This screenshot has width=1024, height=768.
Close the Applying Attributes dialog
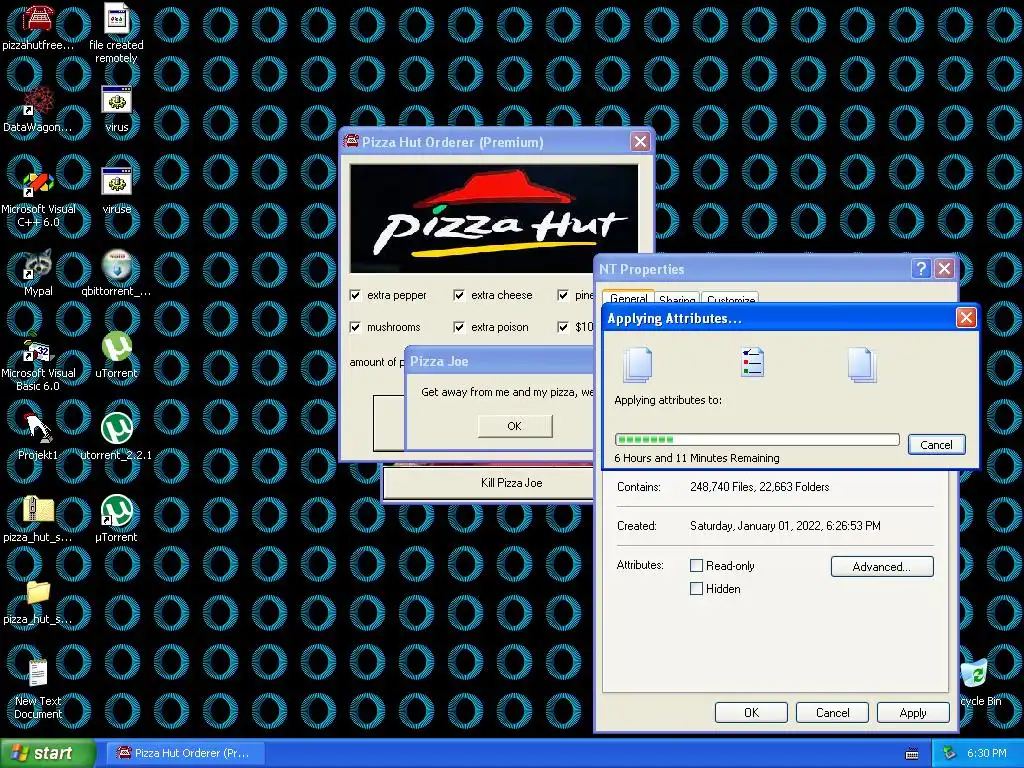pyautogui.click(x=966, y=318)
